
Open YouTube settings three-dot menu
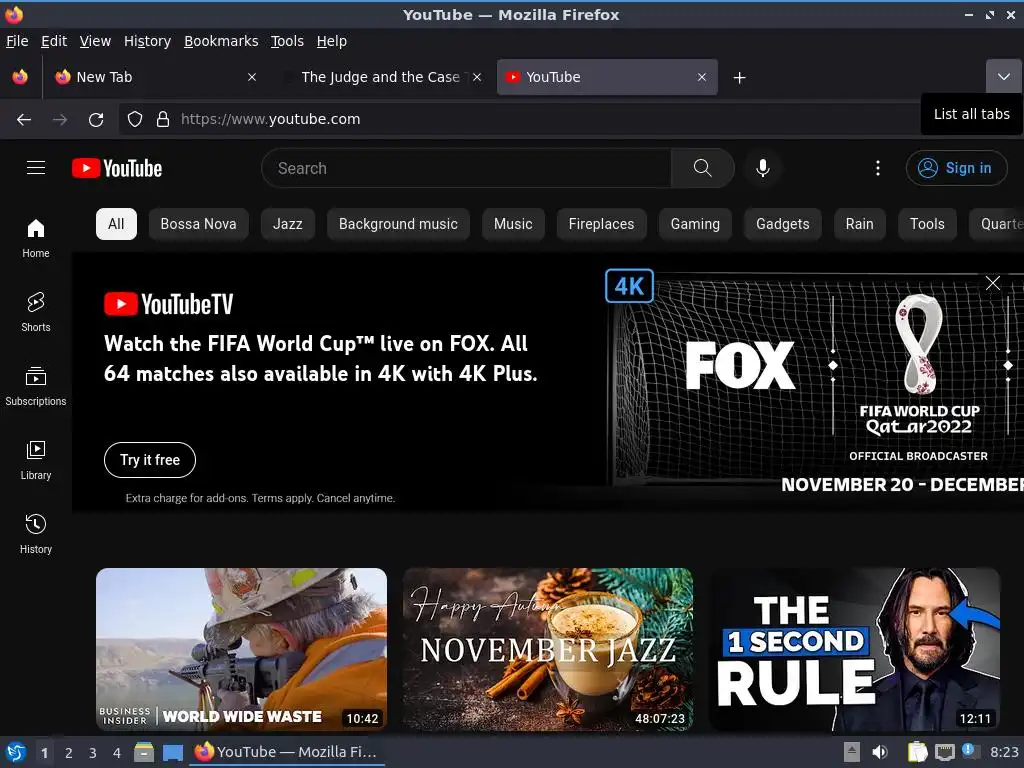point(877,168)
